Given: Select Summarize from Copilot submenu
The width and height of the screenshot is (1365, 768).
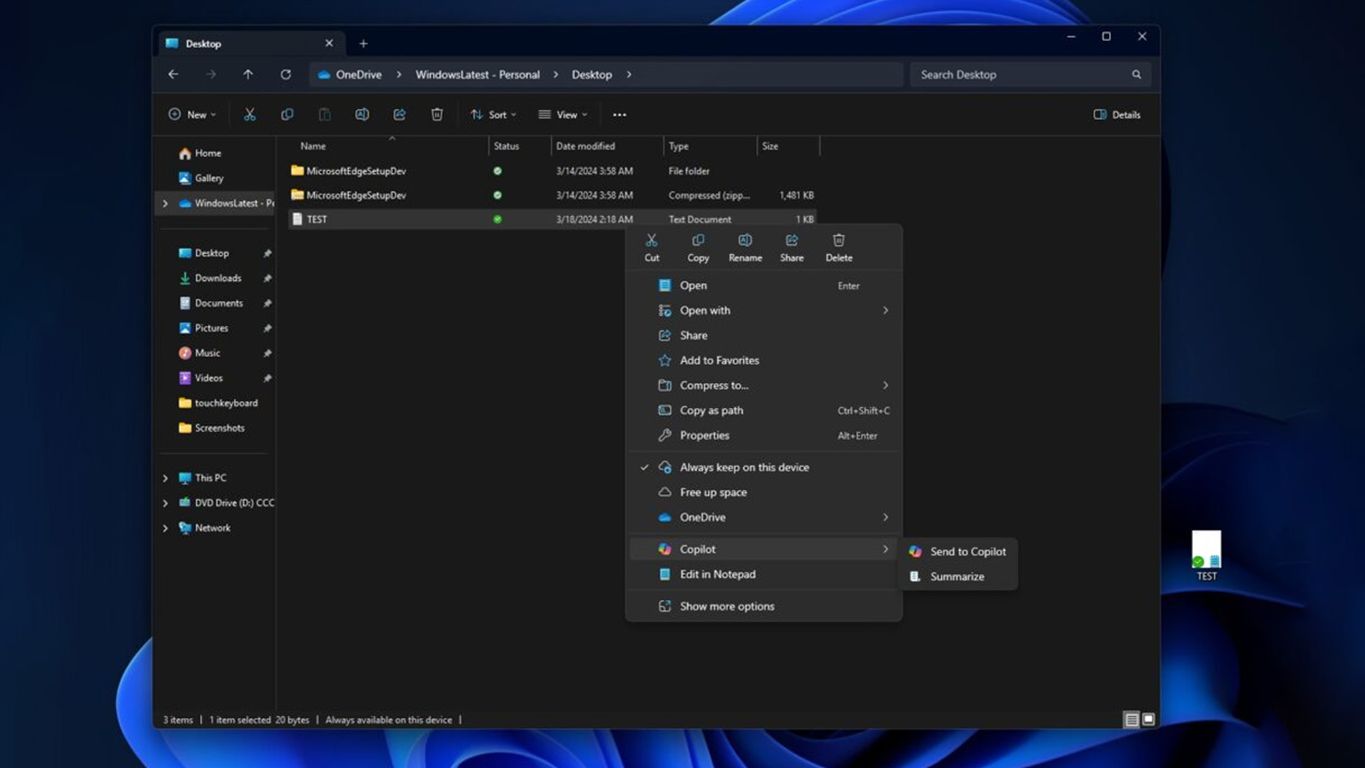Looking at the screenshot, I should click(956, 577).
